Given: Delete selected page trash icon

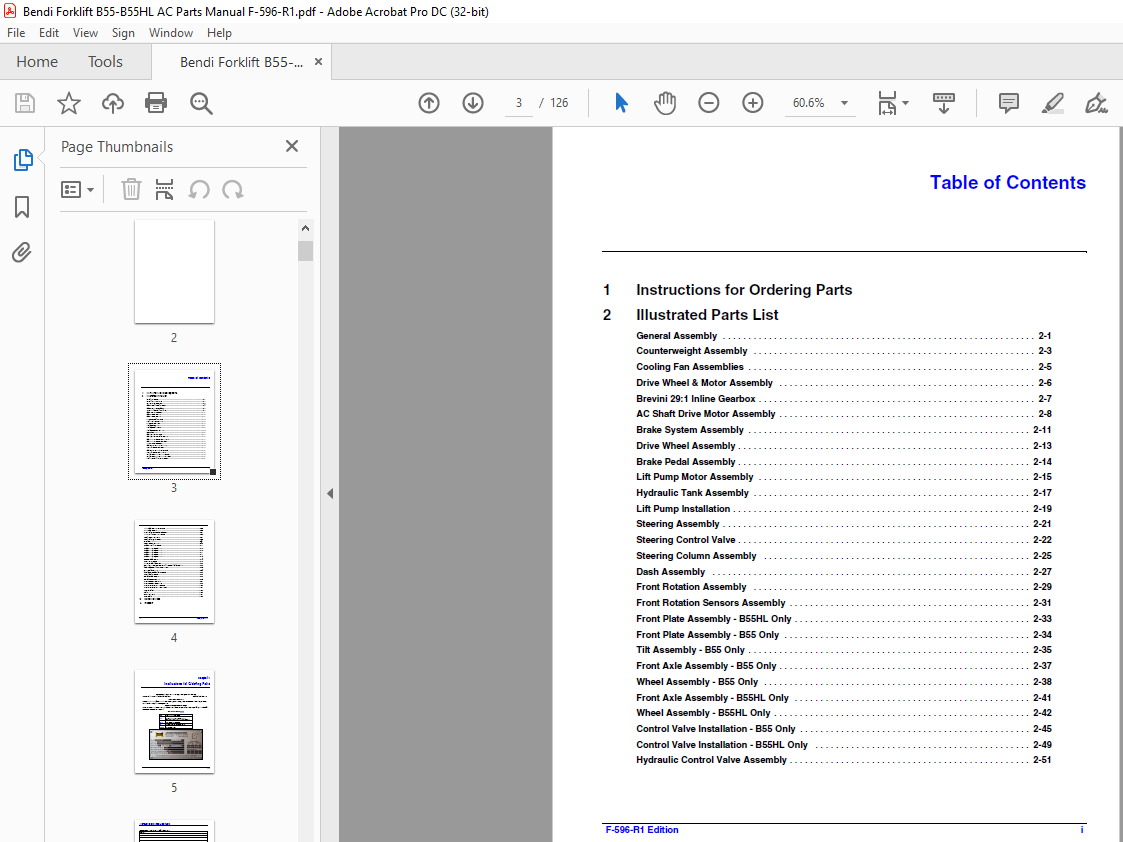Looking at the screenshot, I should pos(131,190).
